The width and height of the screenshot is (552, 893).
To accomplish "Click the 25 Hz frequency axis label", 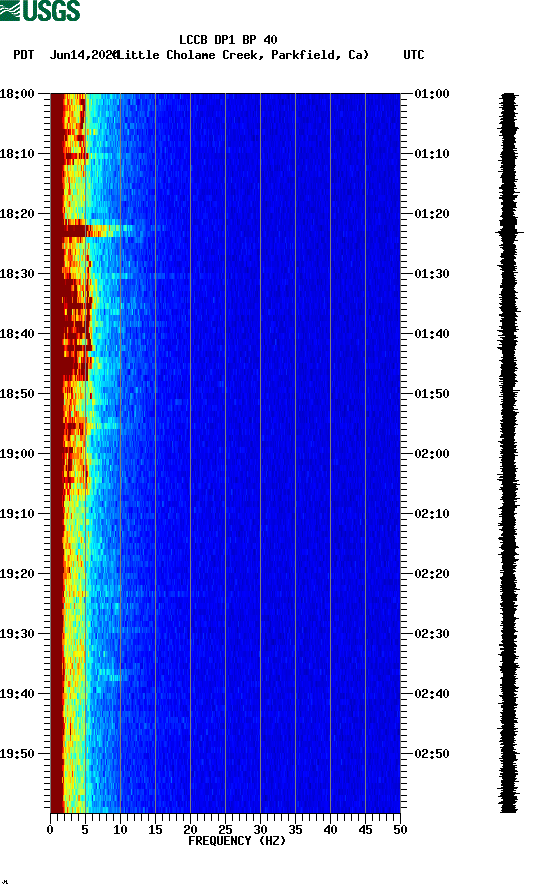I will click(x=225, y=830).
